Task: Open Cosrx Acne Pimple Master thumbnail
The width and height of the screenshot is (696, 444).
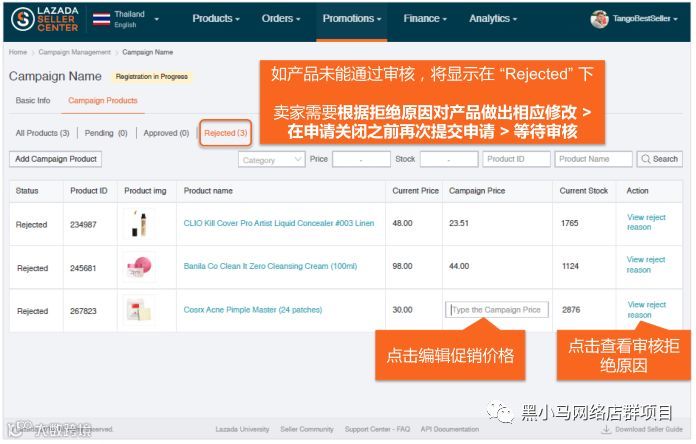Action: click(139, 310)
